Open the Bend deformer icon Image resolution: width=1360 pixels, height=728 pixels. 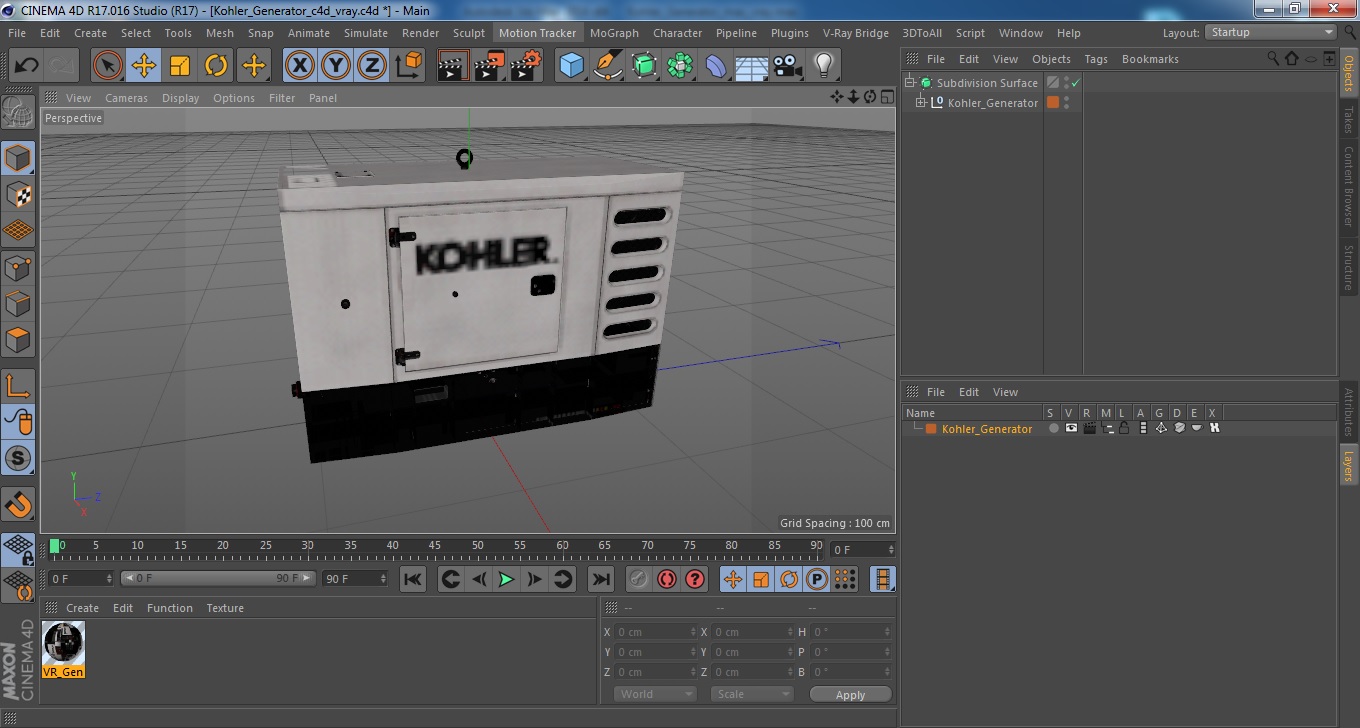(716, 66)
